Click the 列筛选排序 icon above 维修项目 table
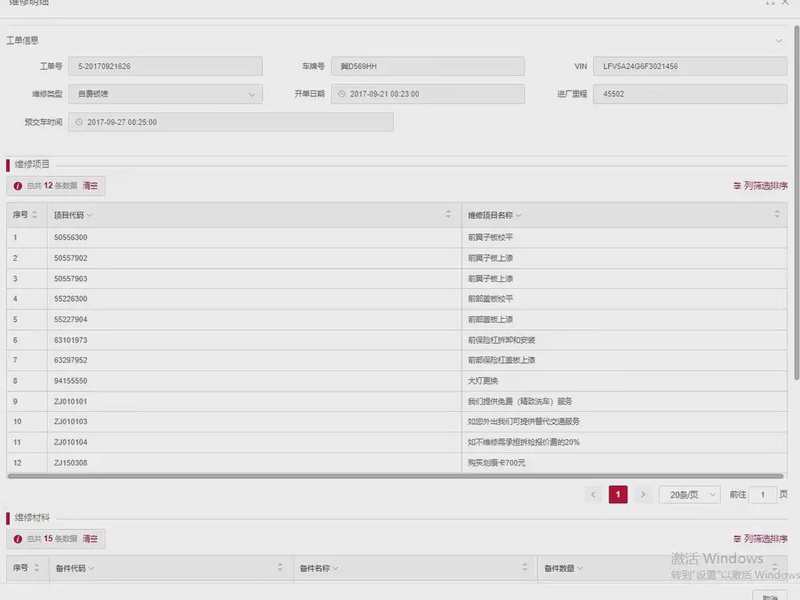The height and width of the screenshot is (600, 800). coord(738,186)
